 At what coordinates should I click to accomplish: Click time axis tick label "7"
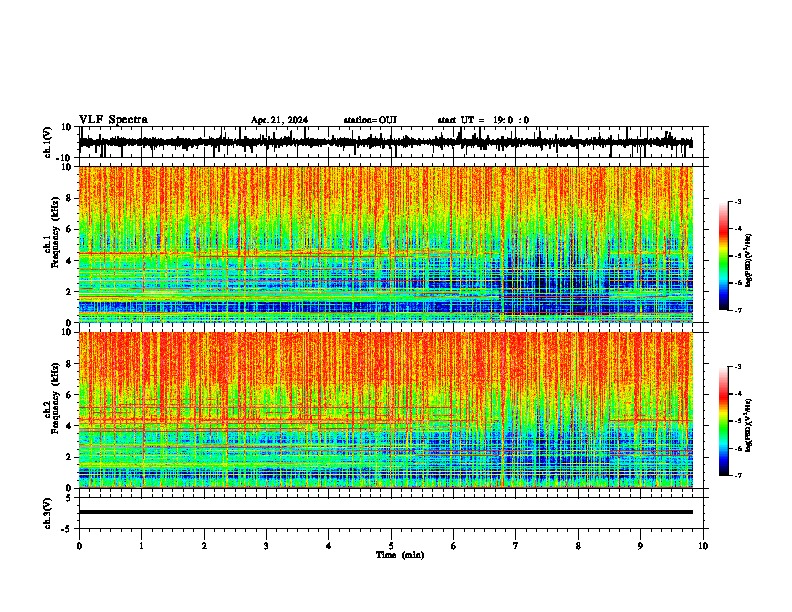516,546
